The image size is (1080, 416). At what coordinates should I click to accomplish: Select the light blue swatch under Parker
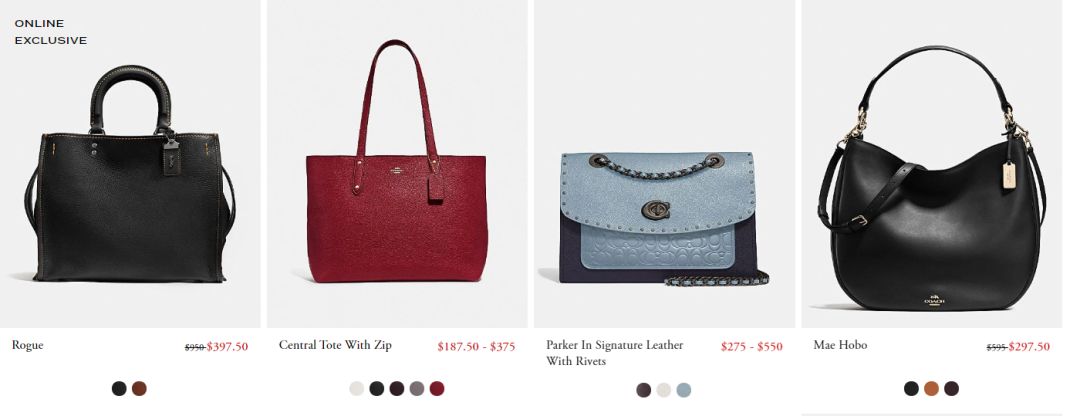[683, 391]
